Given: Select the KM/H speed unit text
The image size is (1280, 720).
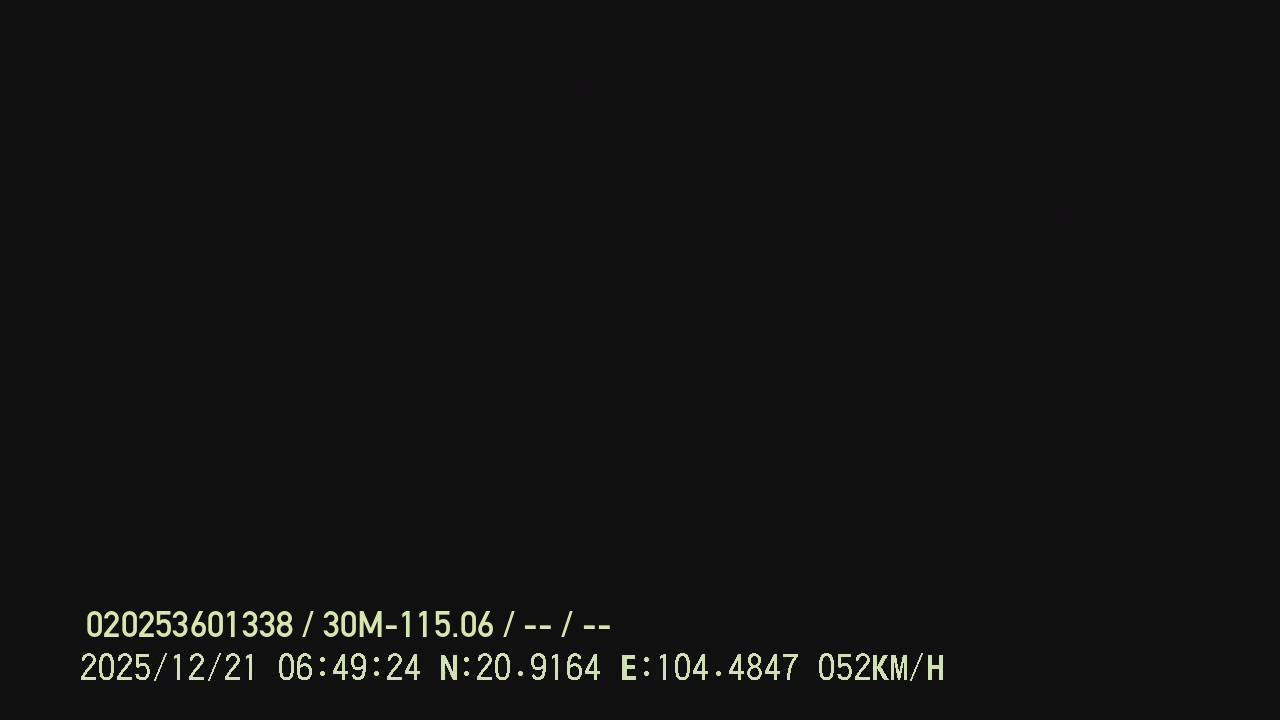Looking at the screenshot, I should tap(908, 668).
